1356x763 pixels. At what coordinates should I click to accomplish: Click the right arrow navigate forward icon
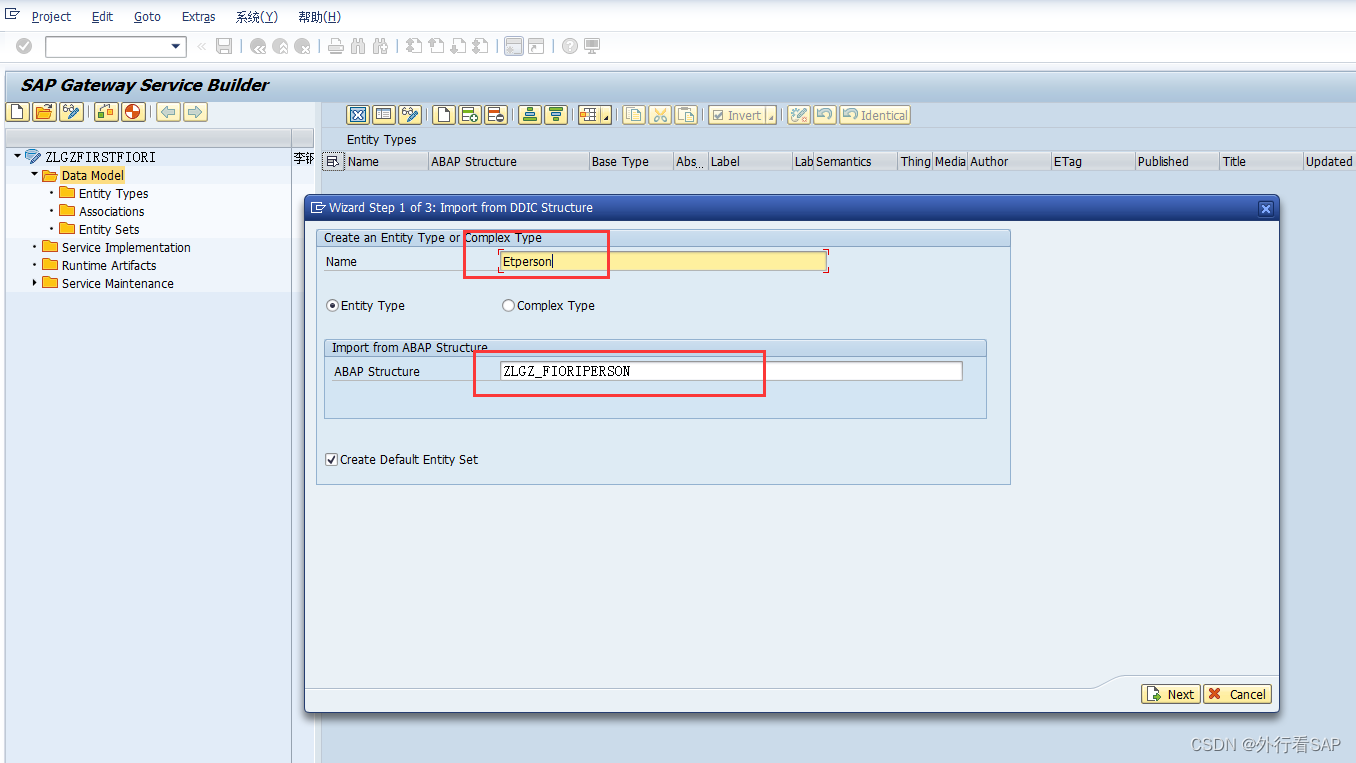click(x=195, y=112)
